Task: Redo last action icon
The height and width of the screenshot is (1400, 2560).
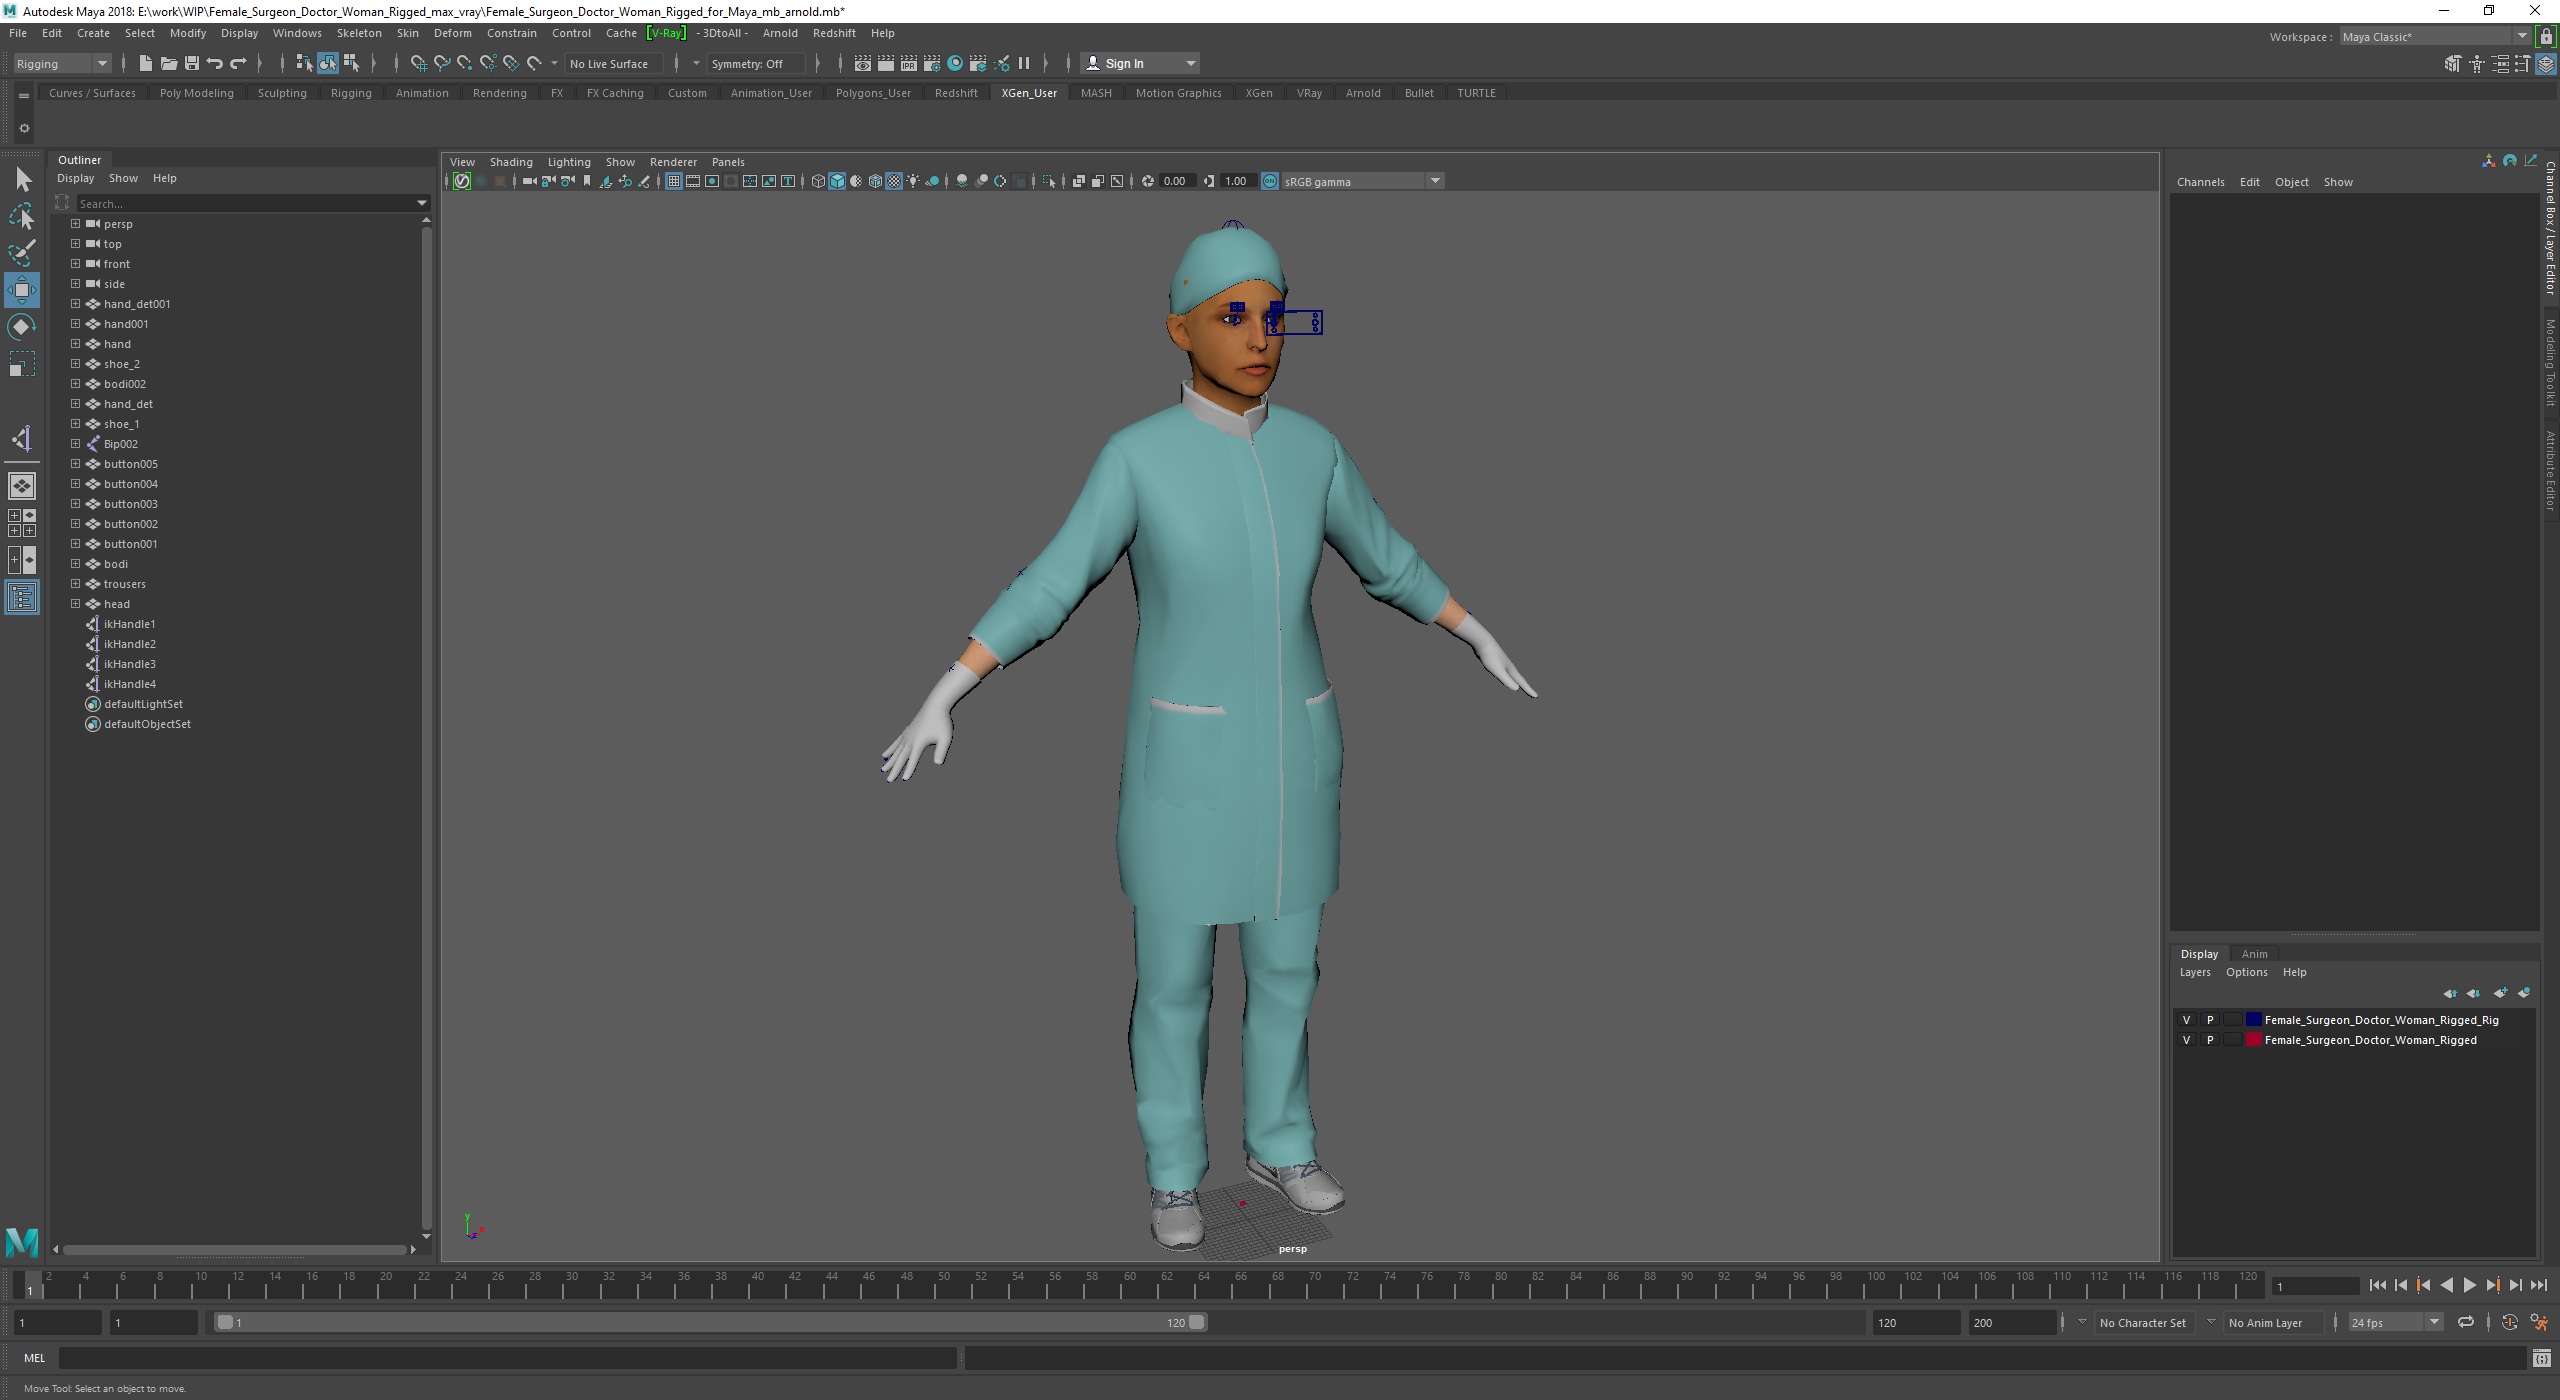Action: pyautogui.click(x=238, y=63)
